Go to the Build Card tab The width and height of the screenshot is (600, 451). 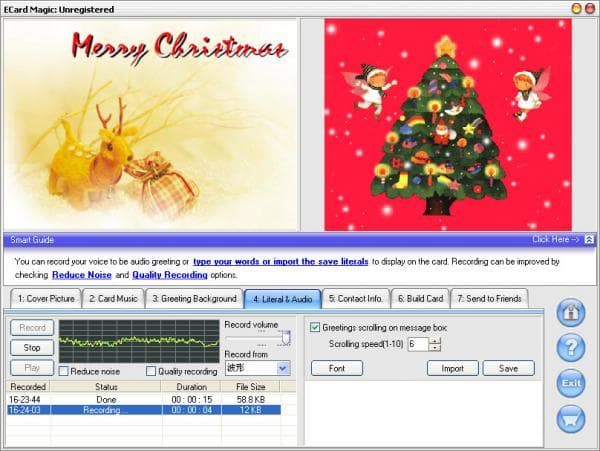[x=420, y=298]
